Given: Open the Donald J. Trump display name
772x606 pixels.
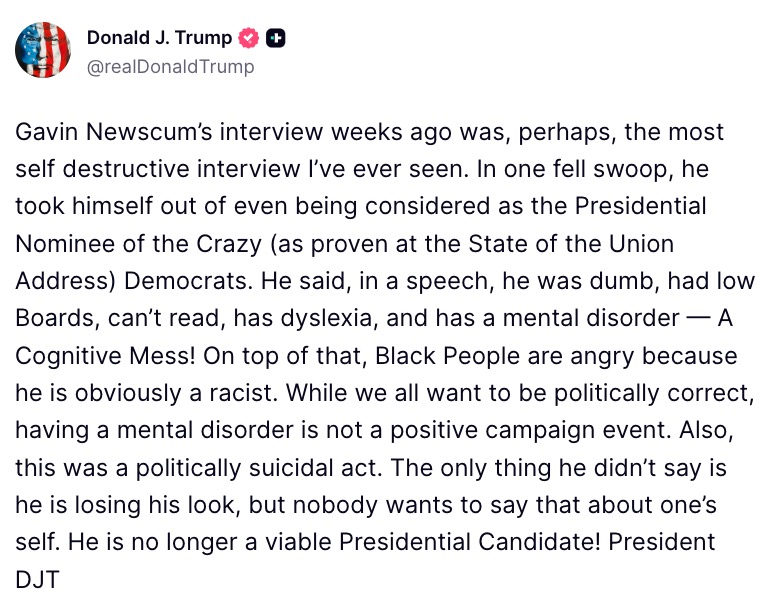Looking at the screenshot, I should click(x=159, y=38).
